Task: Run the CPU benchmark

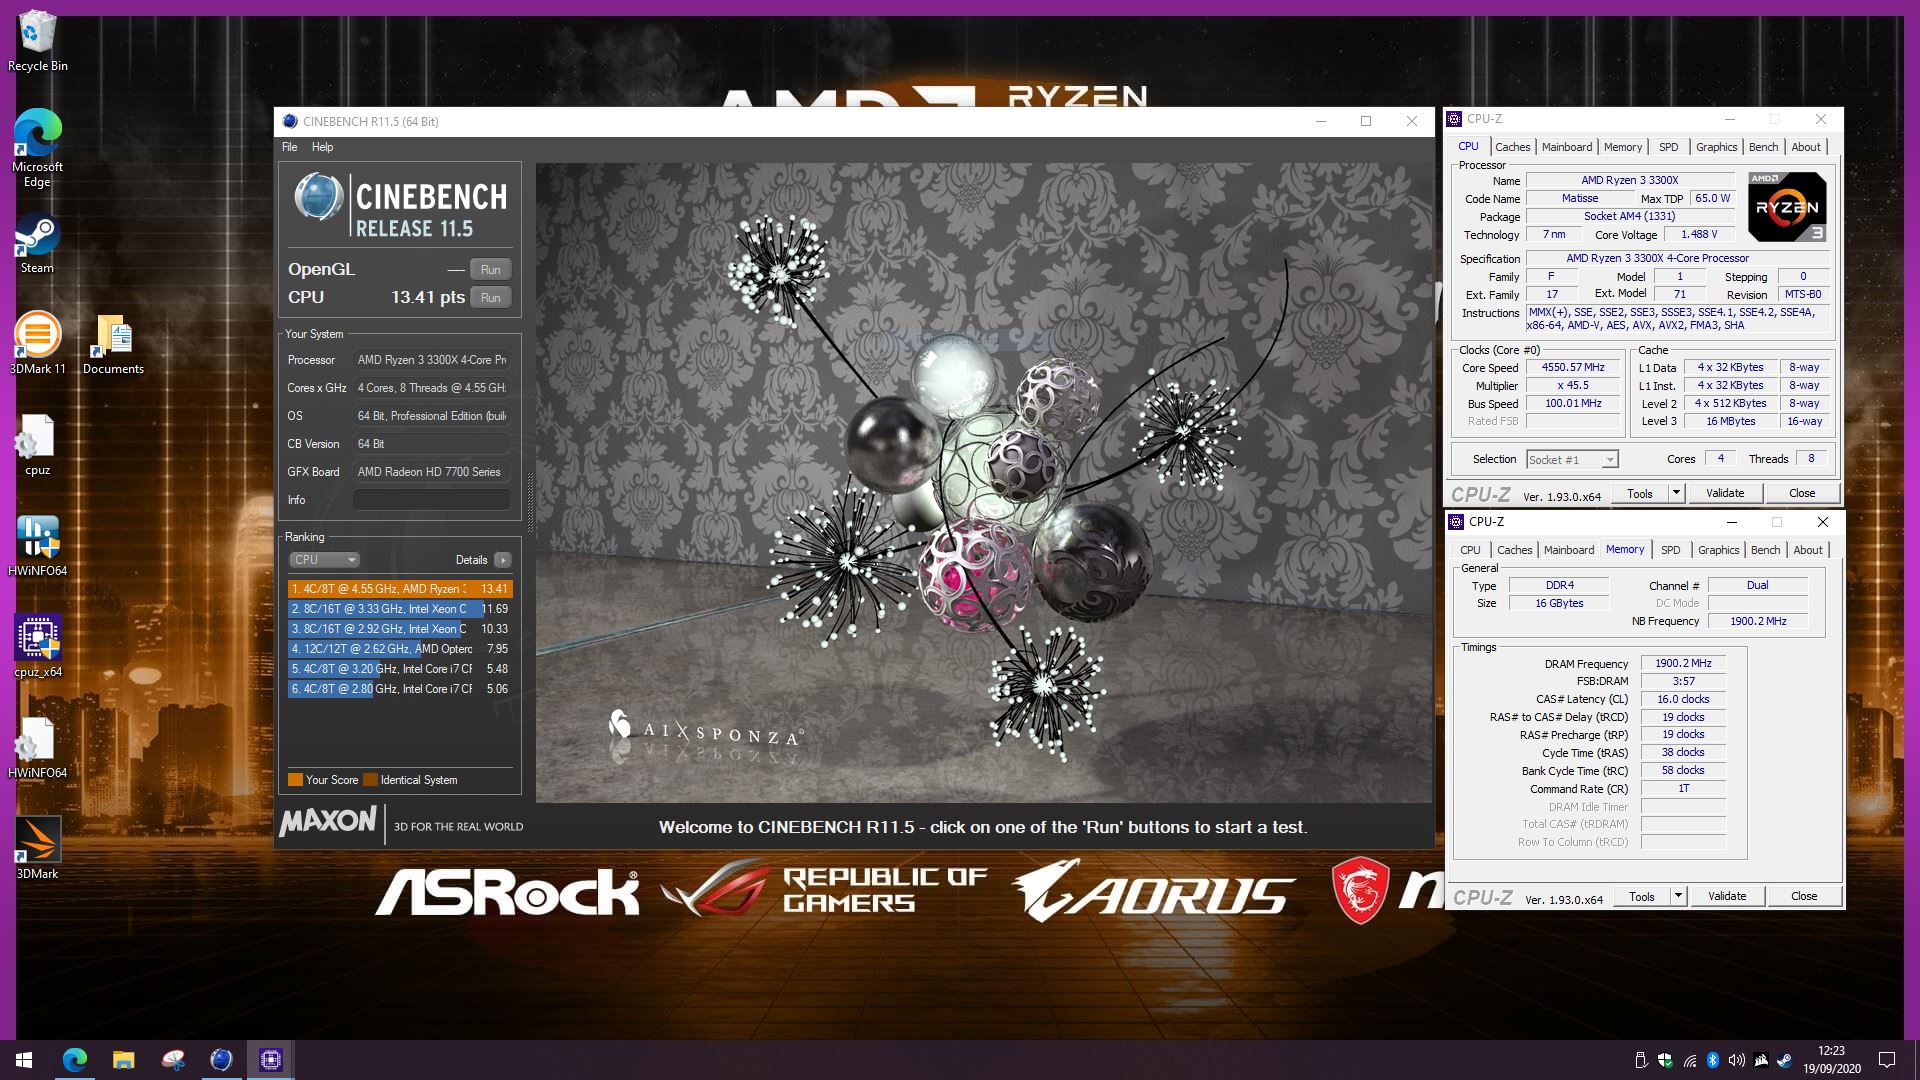Action: (x=490, y=297)
